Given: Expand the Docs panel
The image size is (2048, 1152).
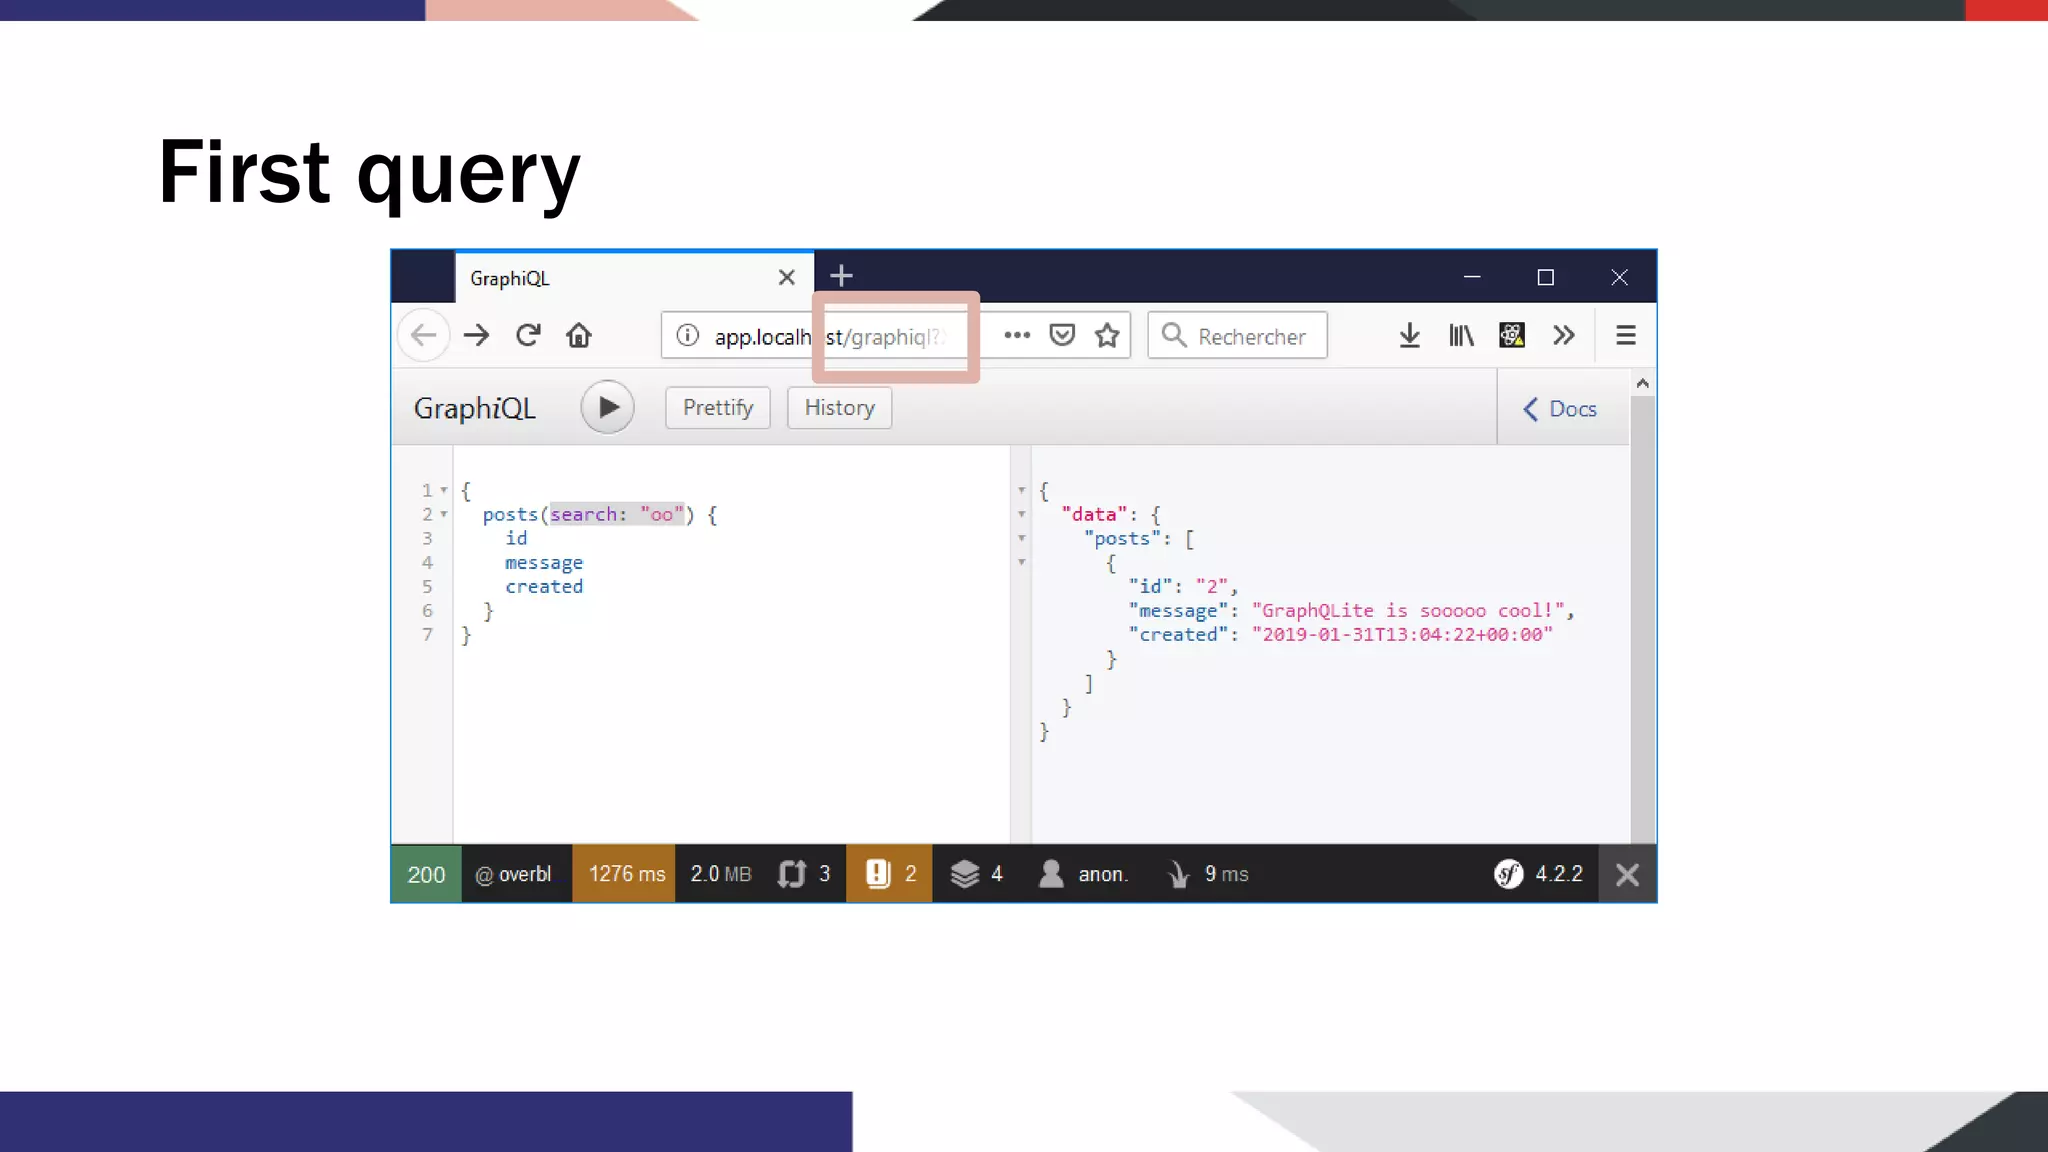Looking at the screenshot, I should (x=1560, y=408).
